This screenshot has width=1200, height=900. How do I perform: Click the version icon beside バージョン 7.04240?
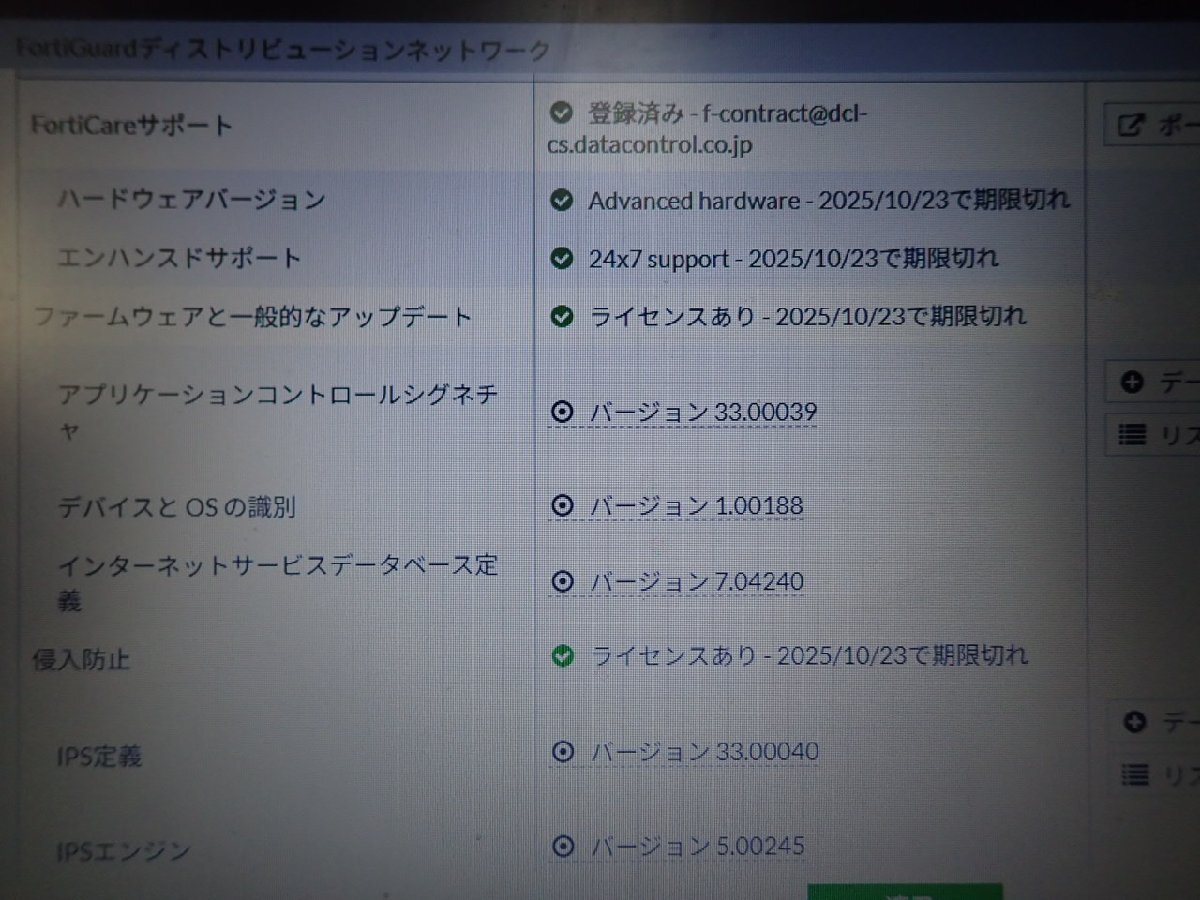pos(564,581)
